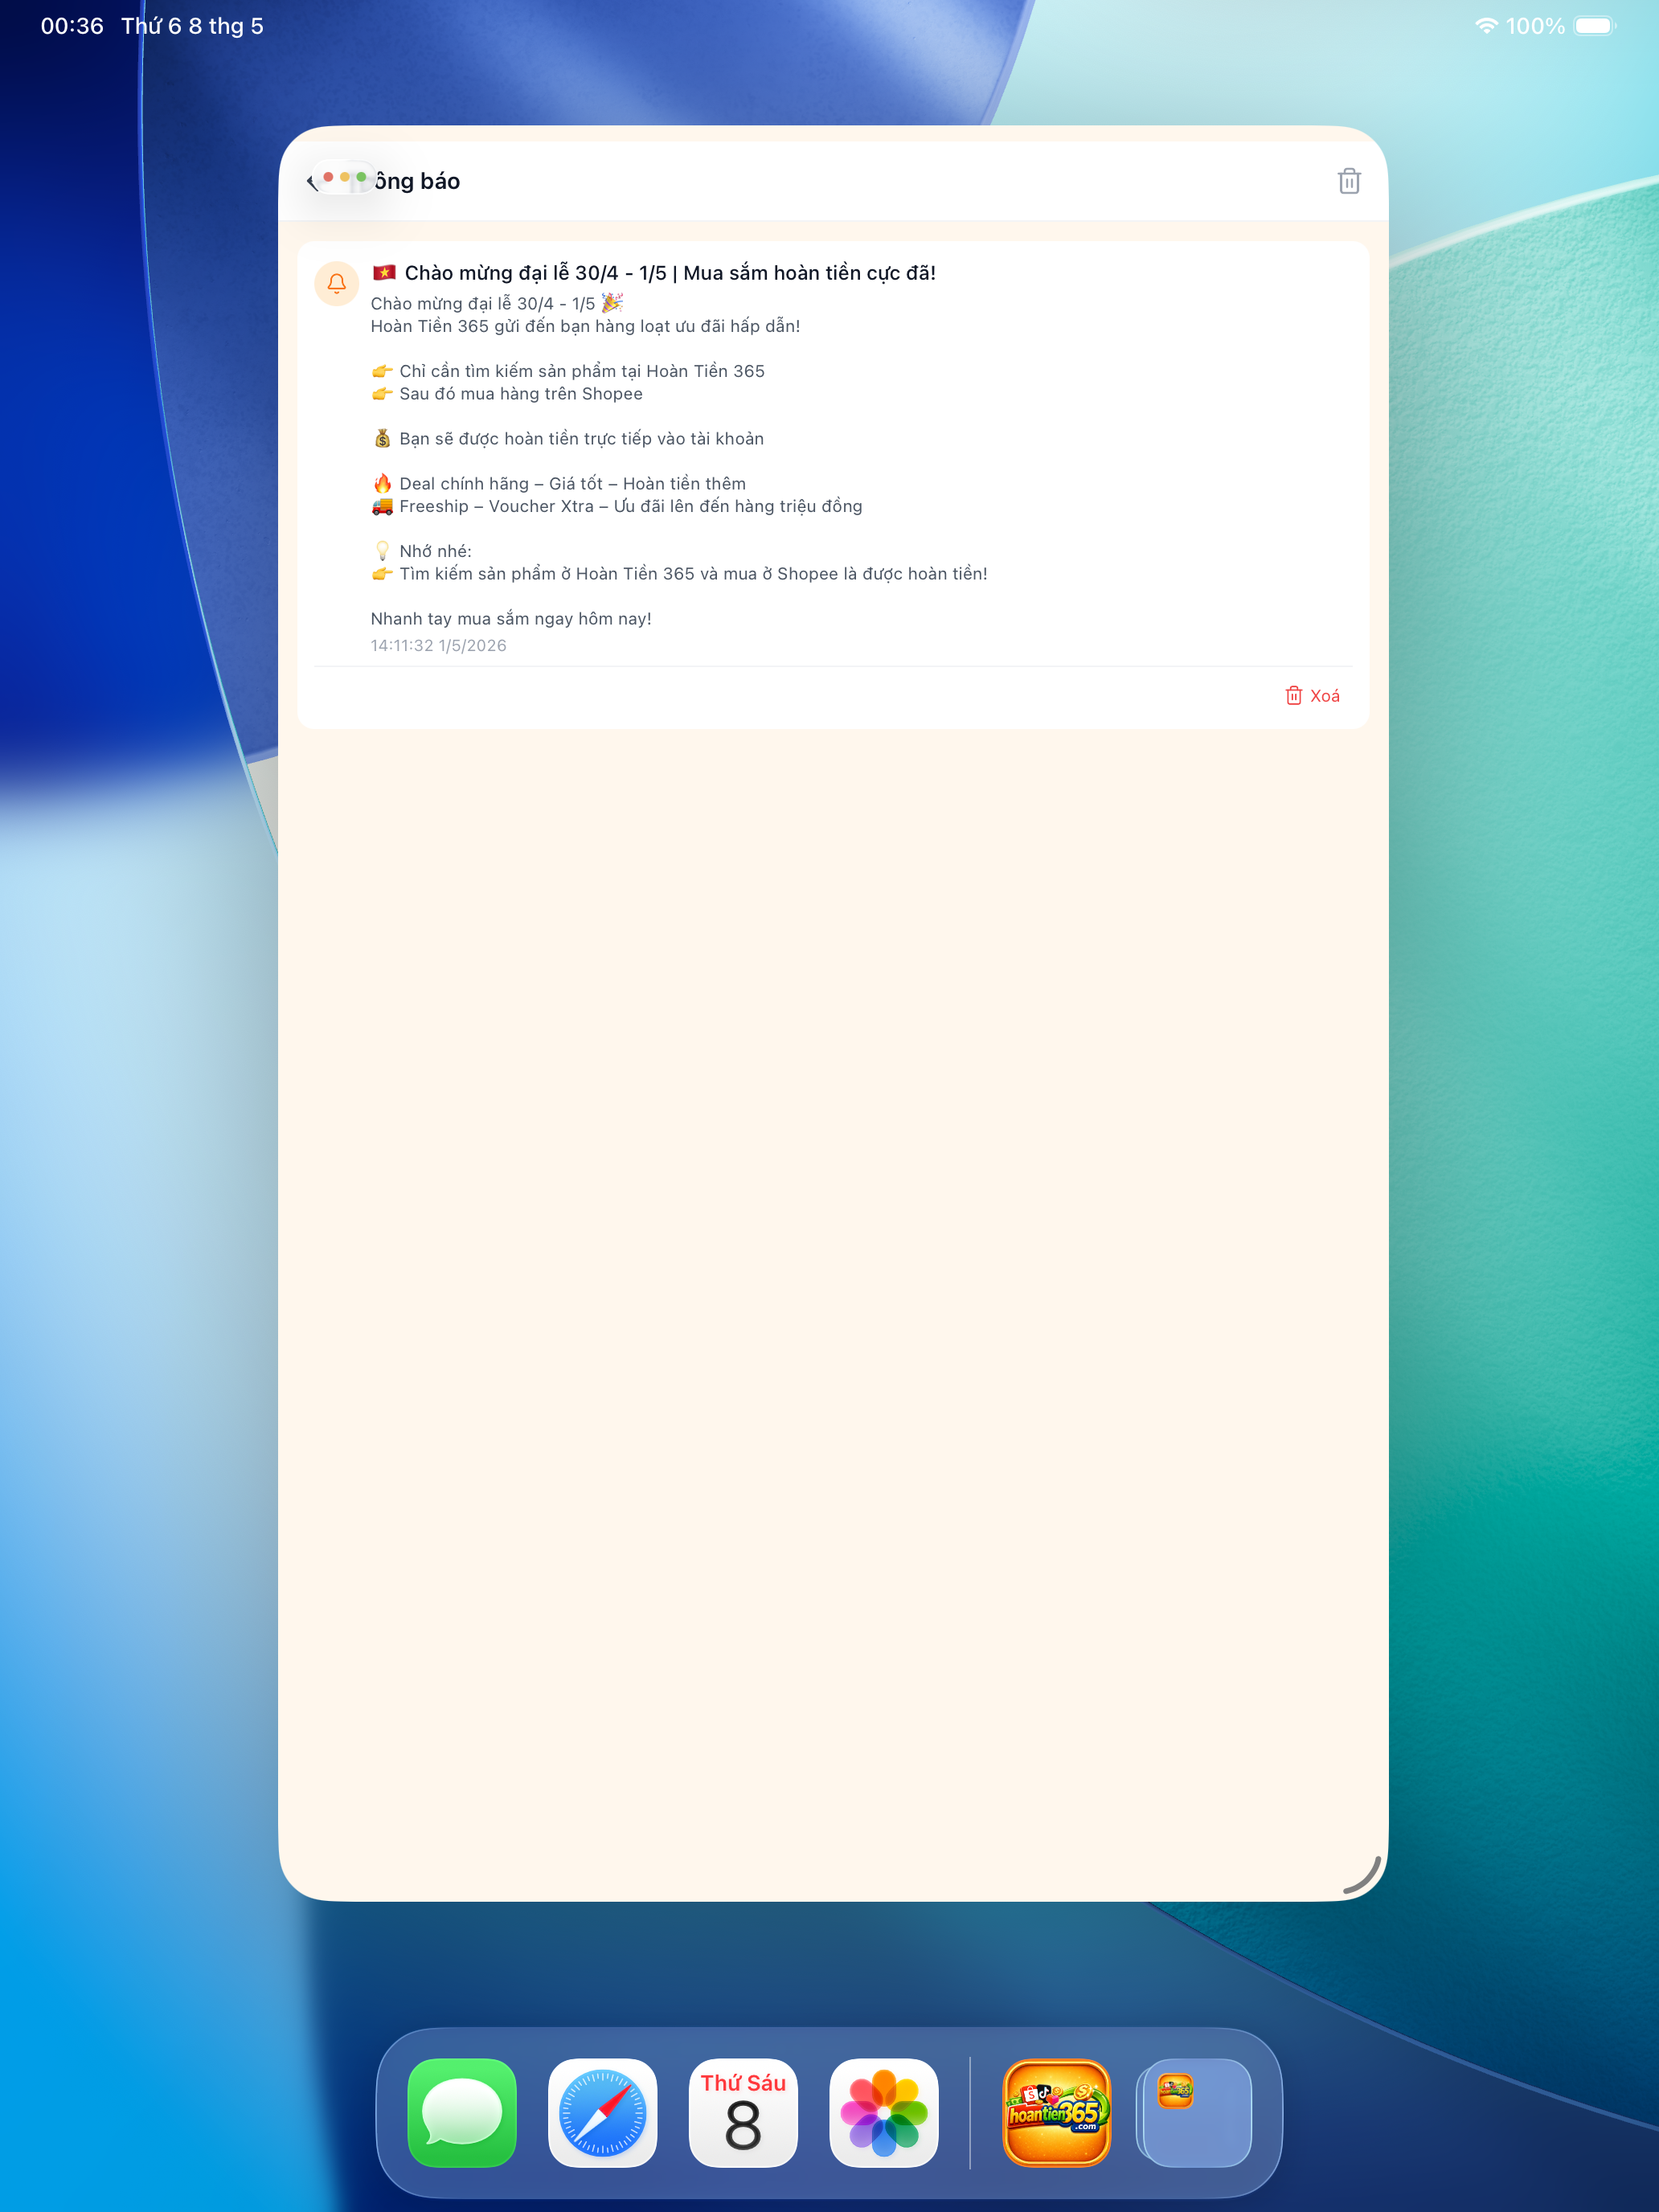
Task: Click the Wi-Fi icon in the status bar
Action: point(1486,26)
